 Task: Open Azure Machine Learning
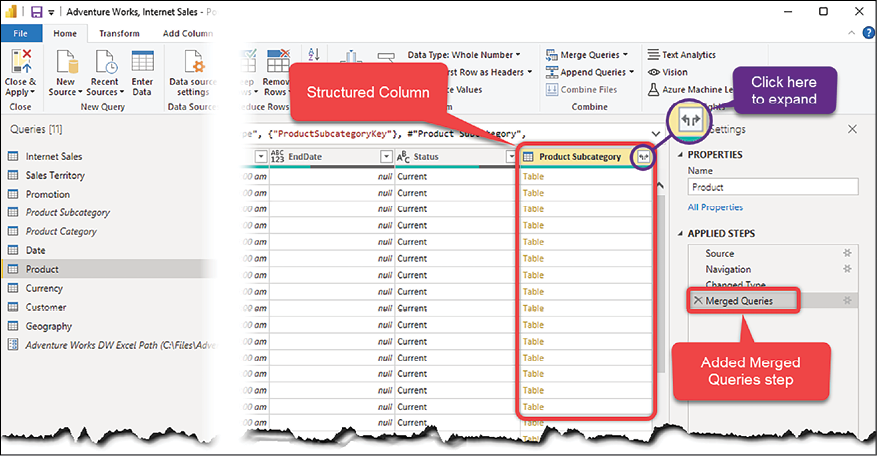click(x=690, y=90)
